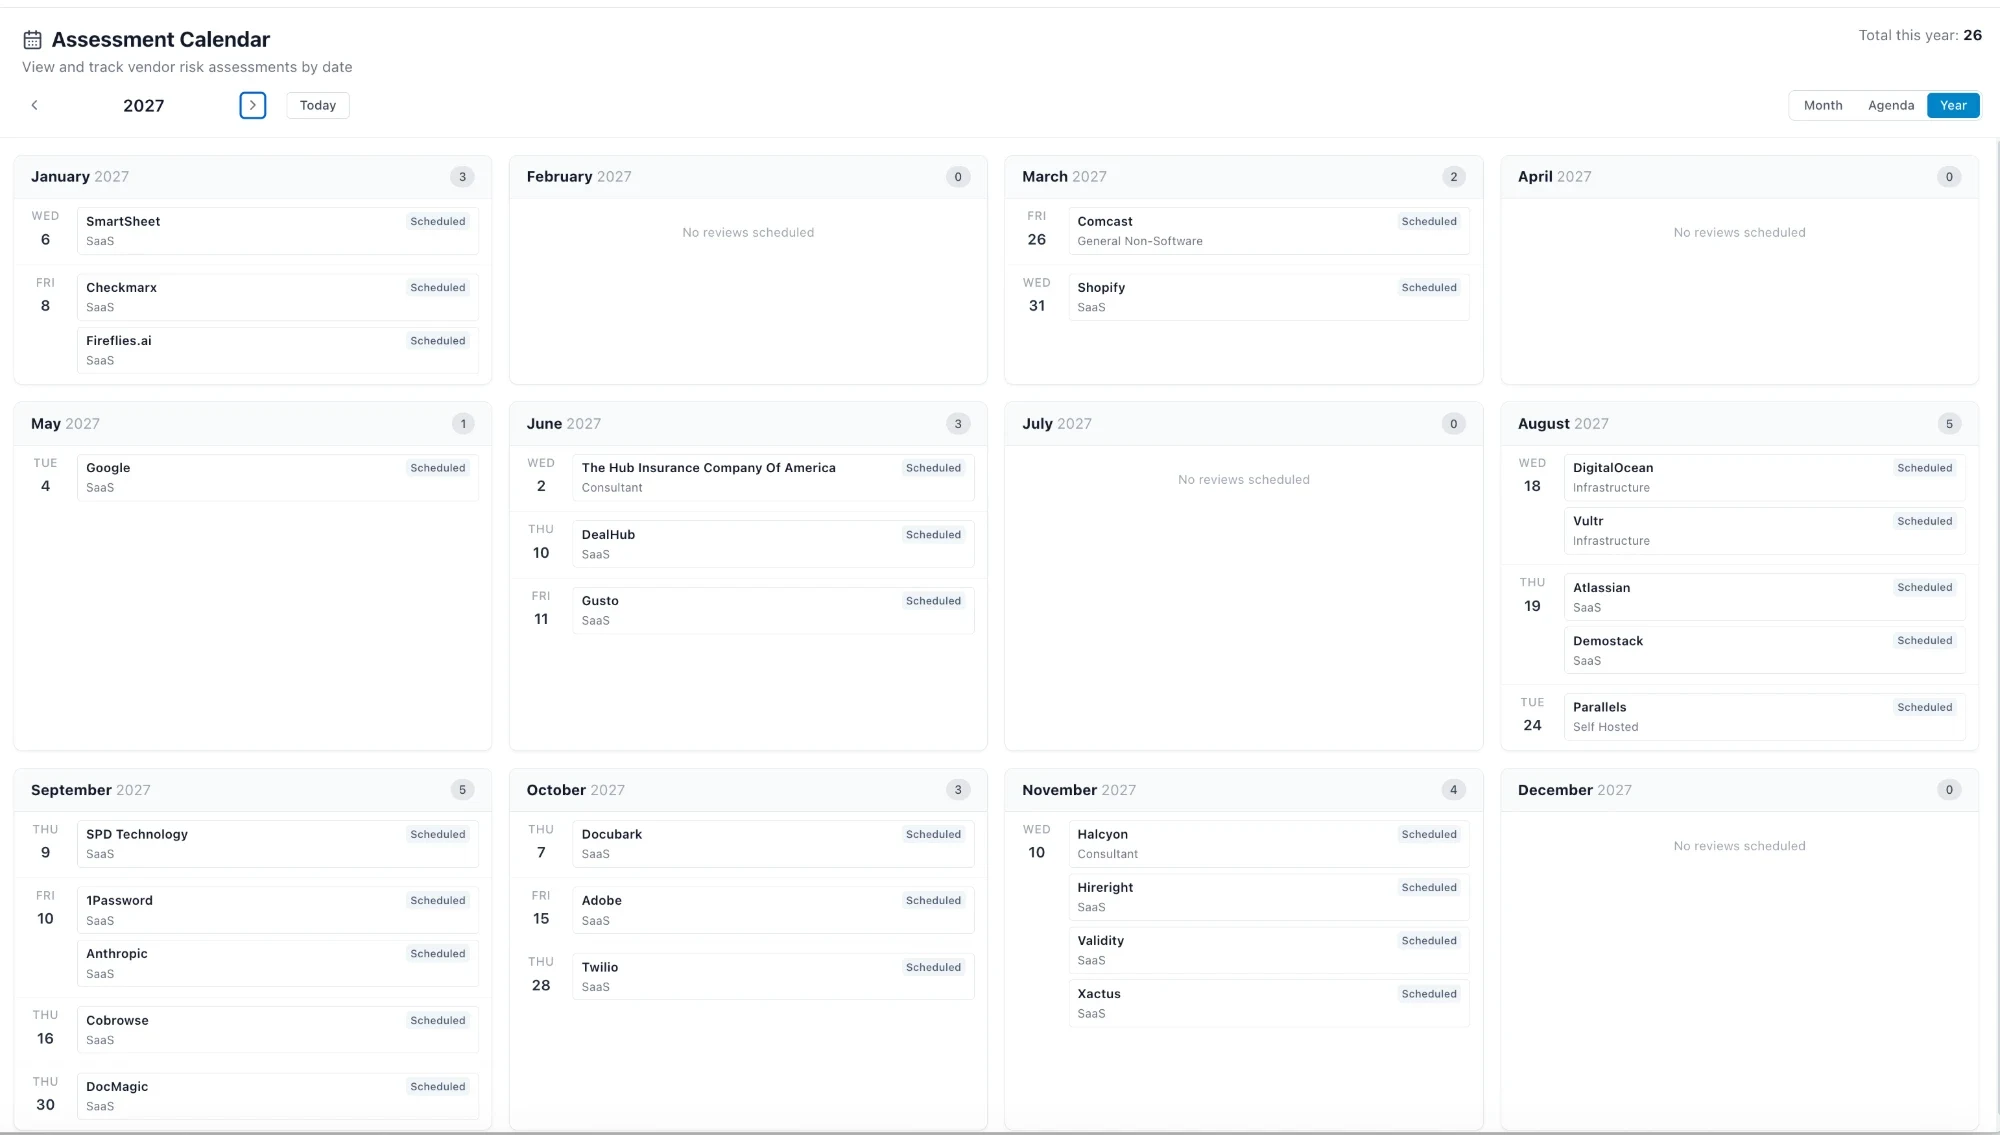Open the Hireright assessment entry
2000x1135 pixels.
(x=1269, y=897)
